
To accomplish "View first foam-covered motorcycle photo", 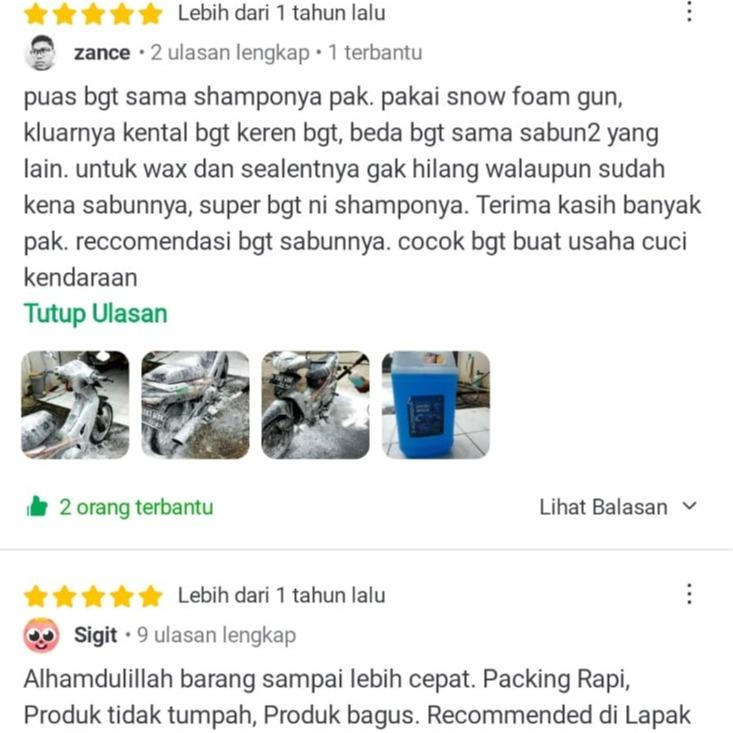I will pos(75,405).
